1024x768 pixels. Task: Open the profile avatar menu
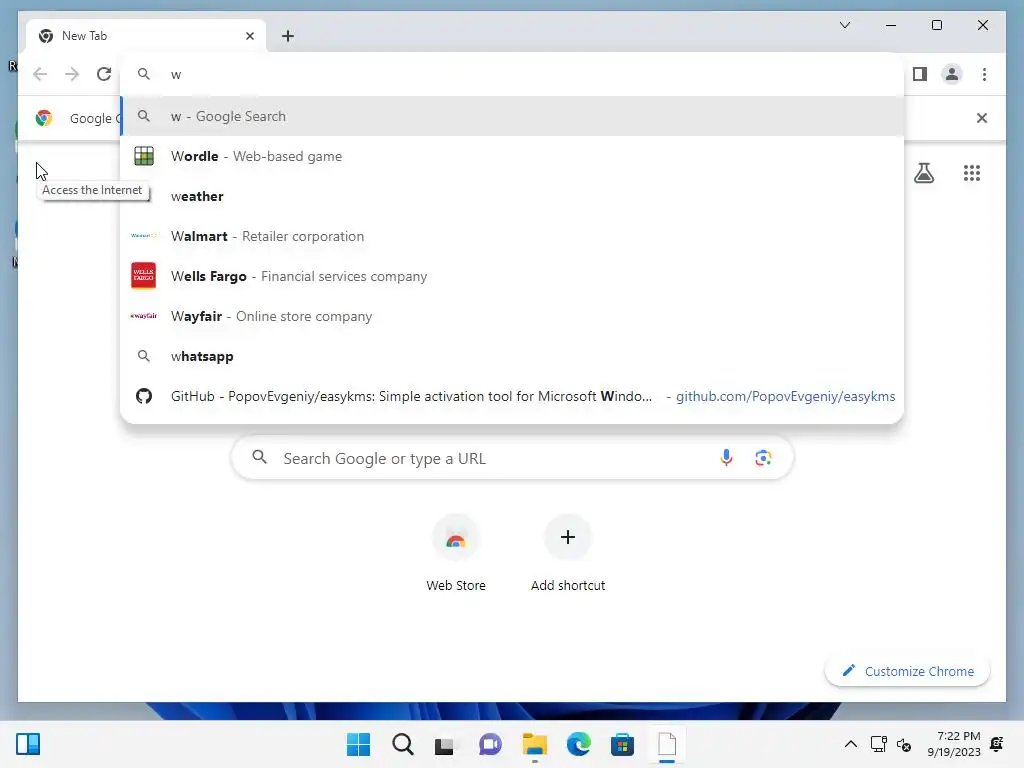952,74
